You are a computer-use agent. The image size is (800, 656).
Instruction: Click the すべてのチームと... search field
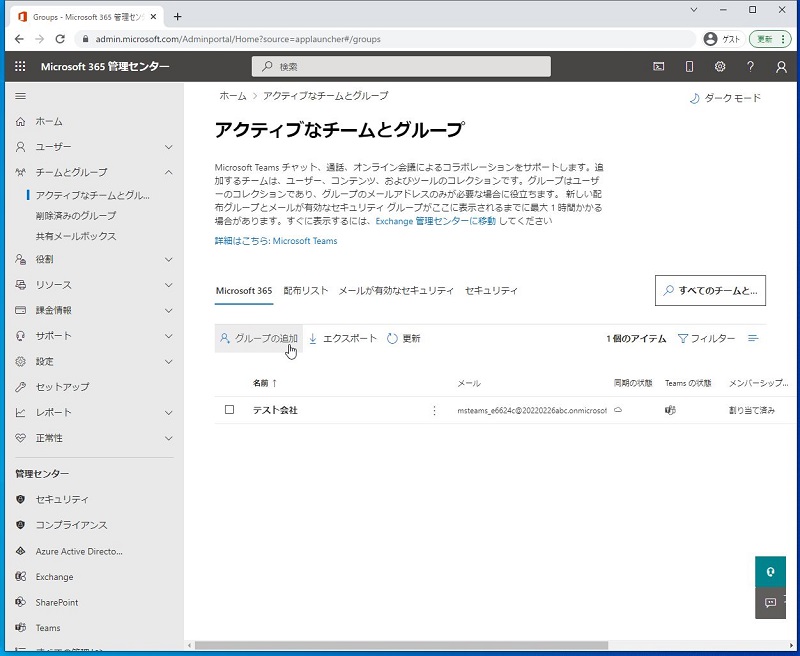click(x=710, y=291)
